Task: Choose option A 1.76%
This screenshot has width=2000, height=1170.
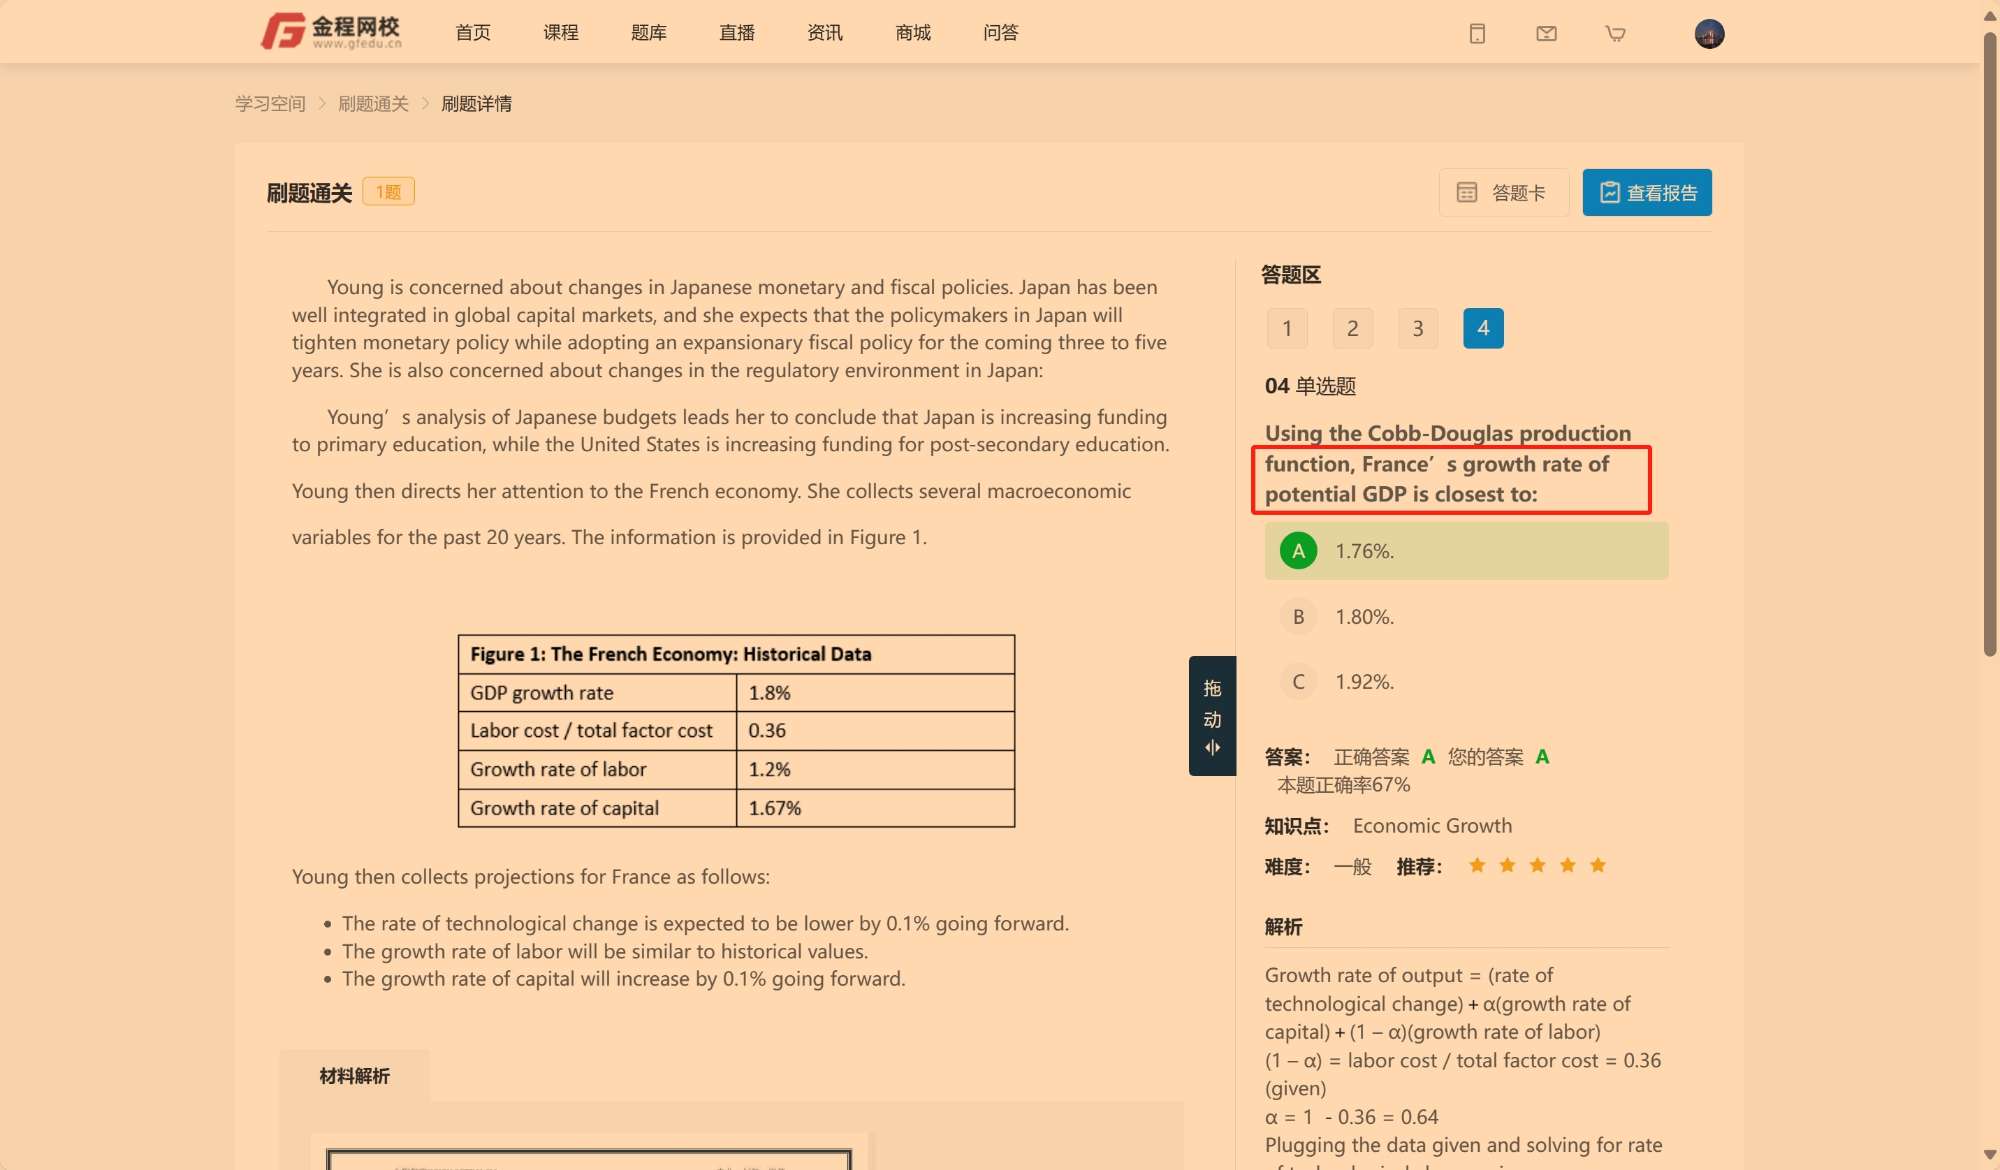Action: click(x=1466, y=551)
